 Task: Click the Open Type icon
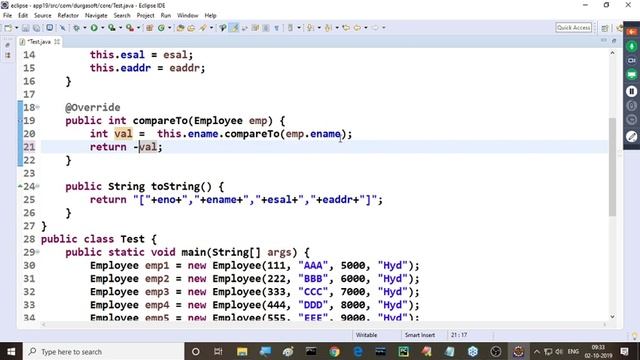point(180,28)
